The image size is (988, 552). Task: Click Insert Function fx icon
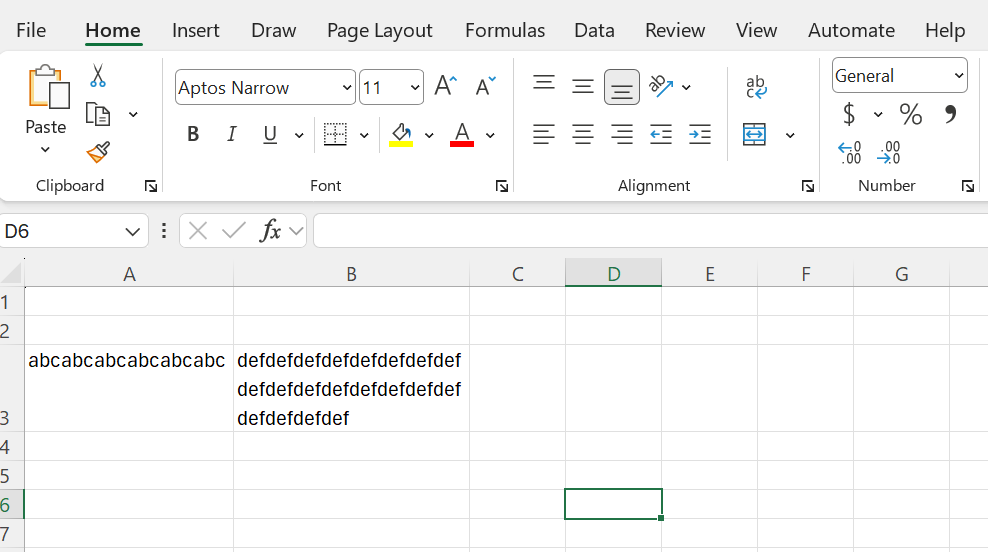click(x=270, y=231)
